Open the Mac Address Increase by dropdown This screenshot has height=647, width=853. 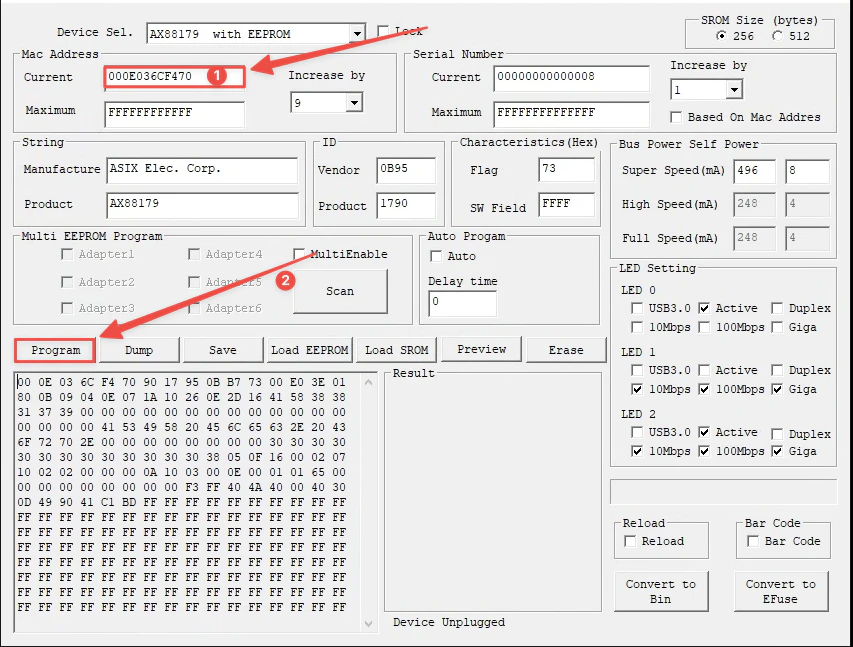click(354, 102)
